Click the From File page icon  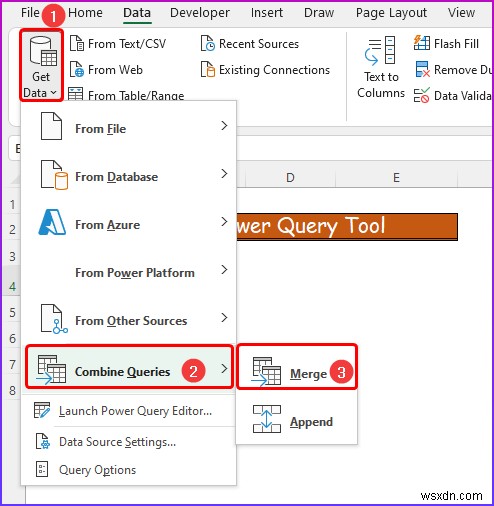[51, 126]
